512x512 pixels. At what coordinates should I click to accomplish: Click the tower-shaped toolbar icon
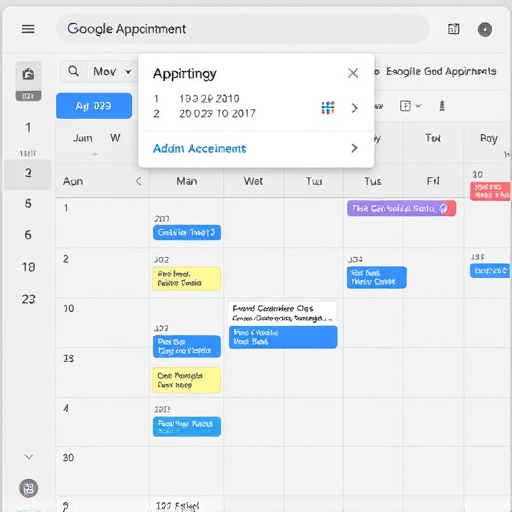click(x=442, y=106)
